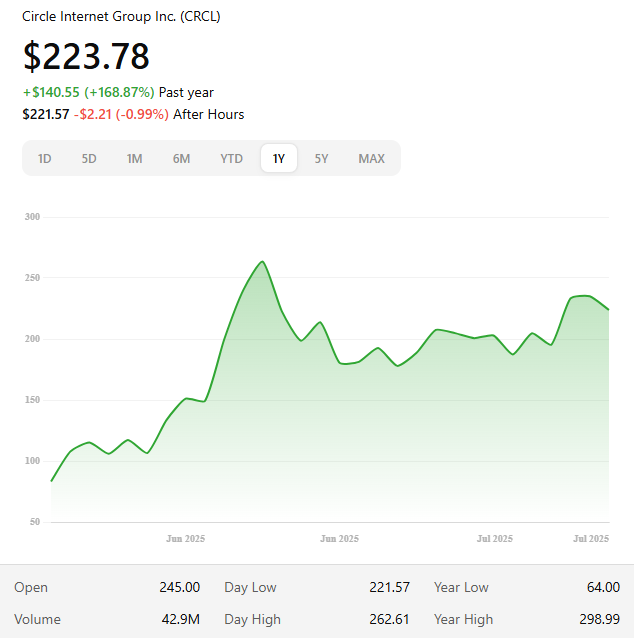634x638 pixels.
Task: Click the 250 y-axis label
Action: pos(32,278)
